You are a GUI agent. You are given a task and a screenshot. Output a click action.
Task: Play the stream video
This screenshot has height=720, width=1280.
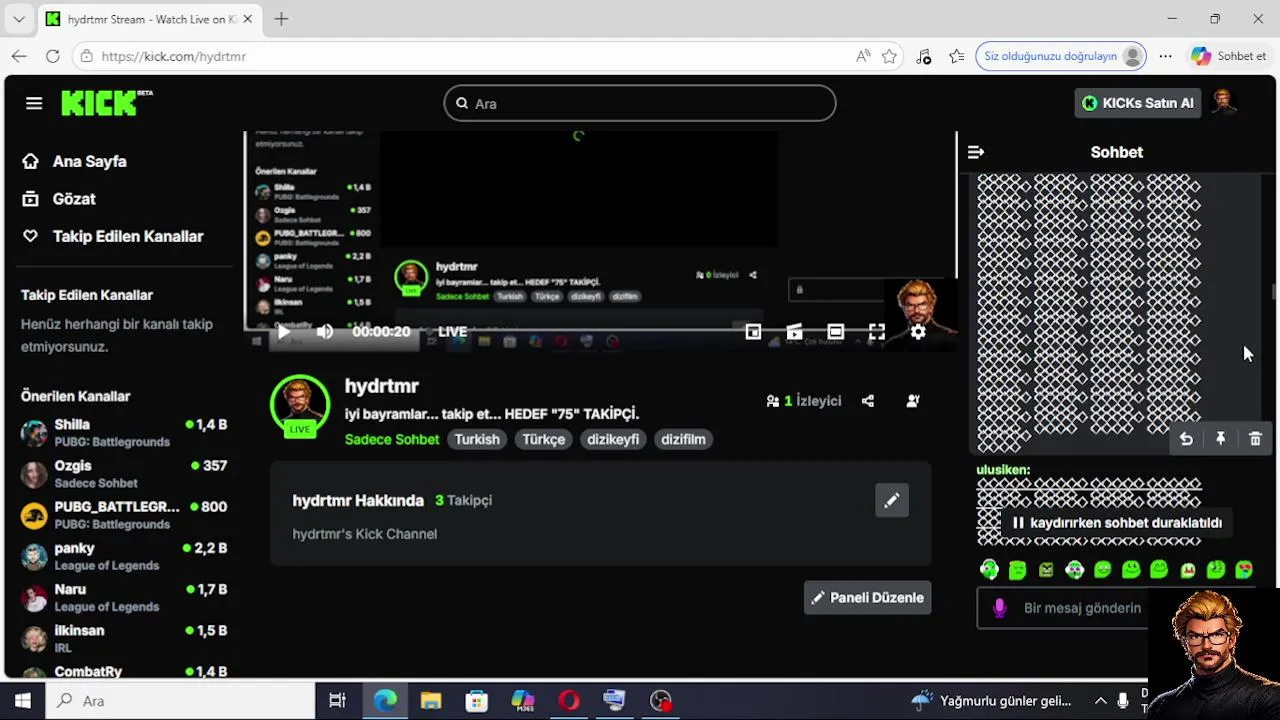click(x=284, y=332)
